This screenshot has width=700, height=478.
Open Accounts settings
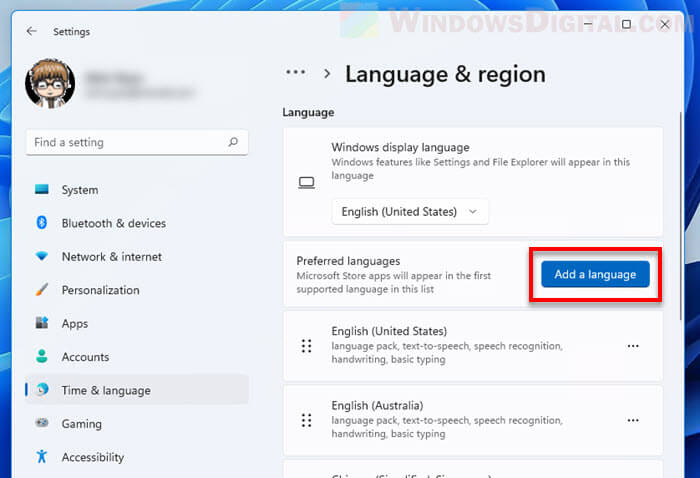(137, 357)
